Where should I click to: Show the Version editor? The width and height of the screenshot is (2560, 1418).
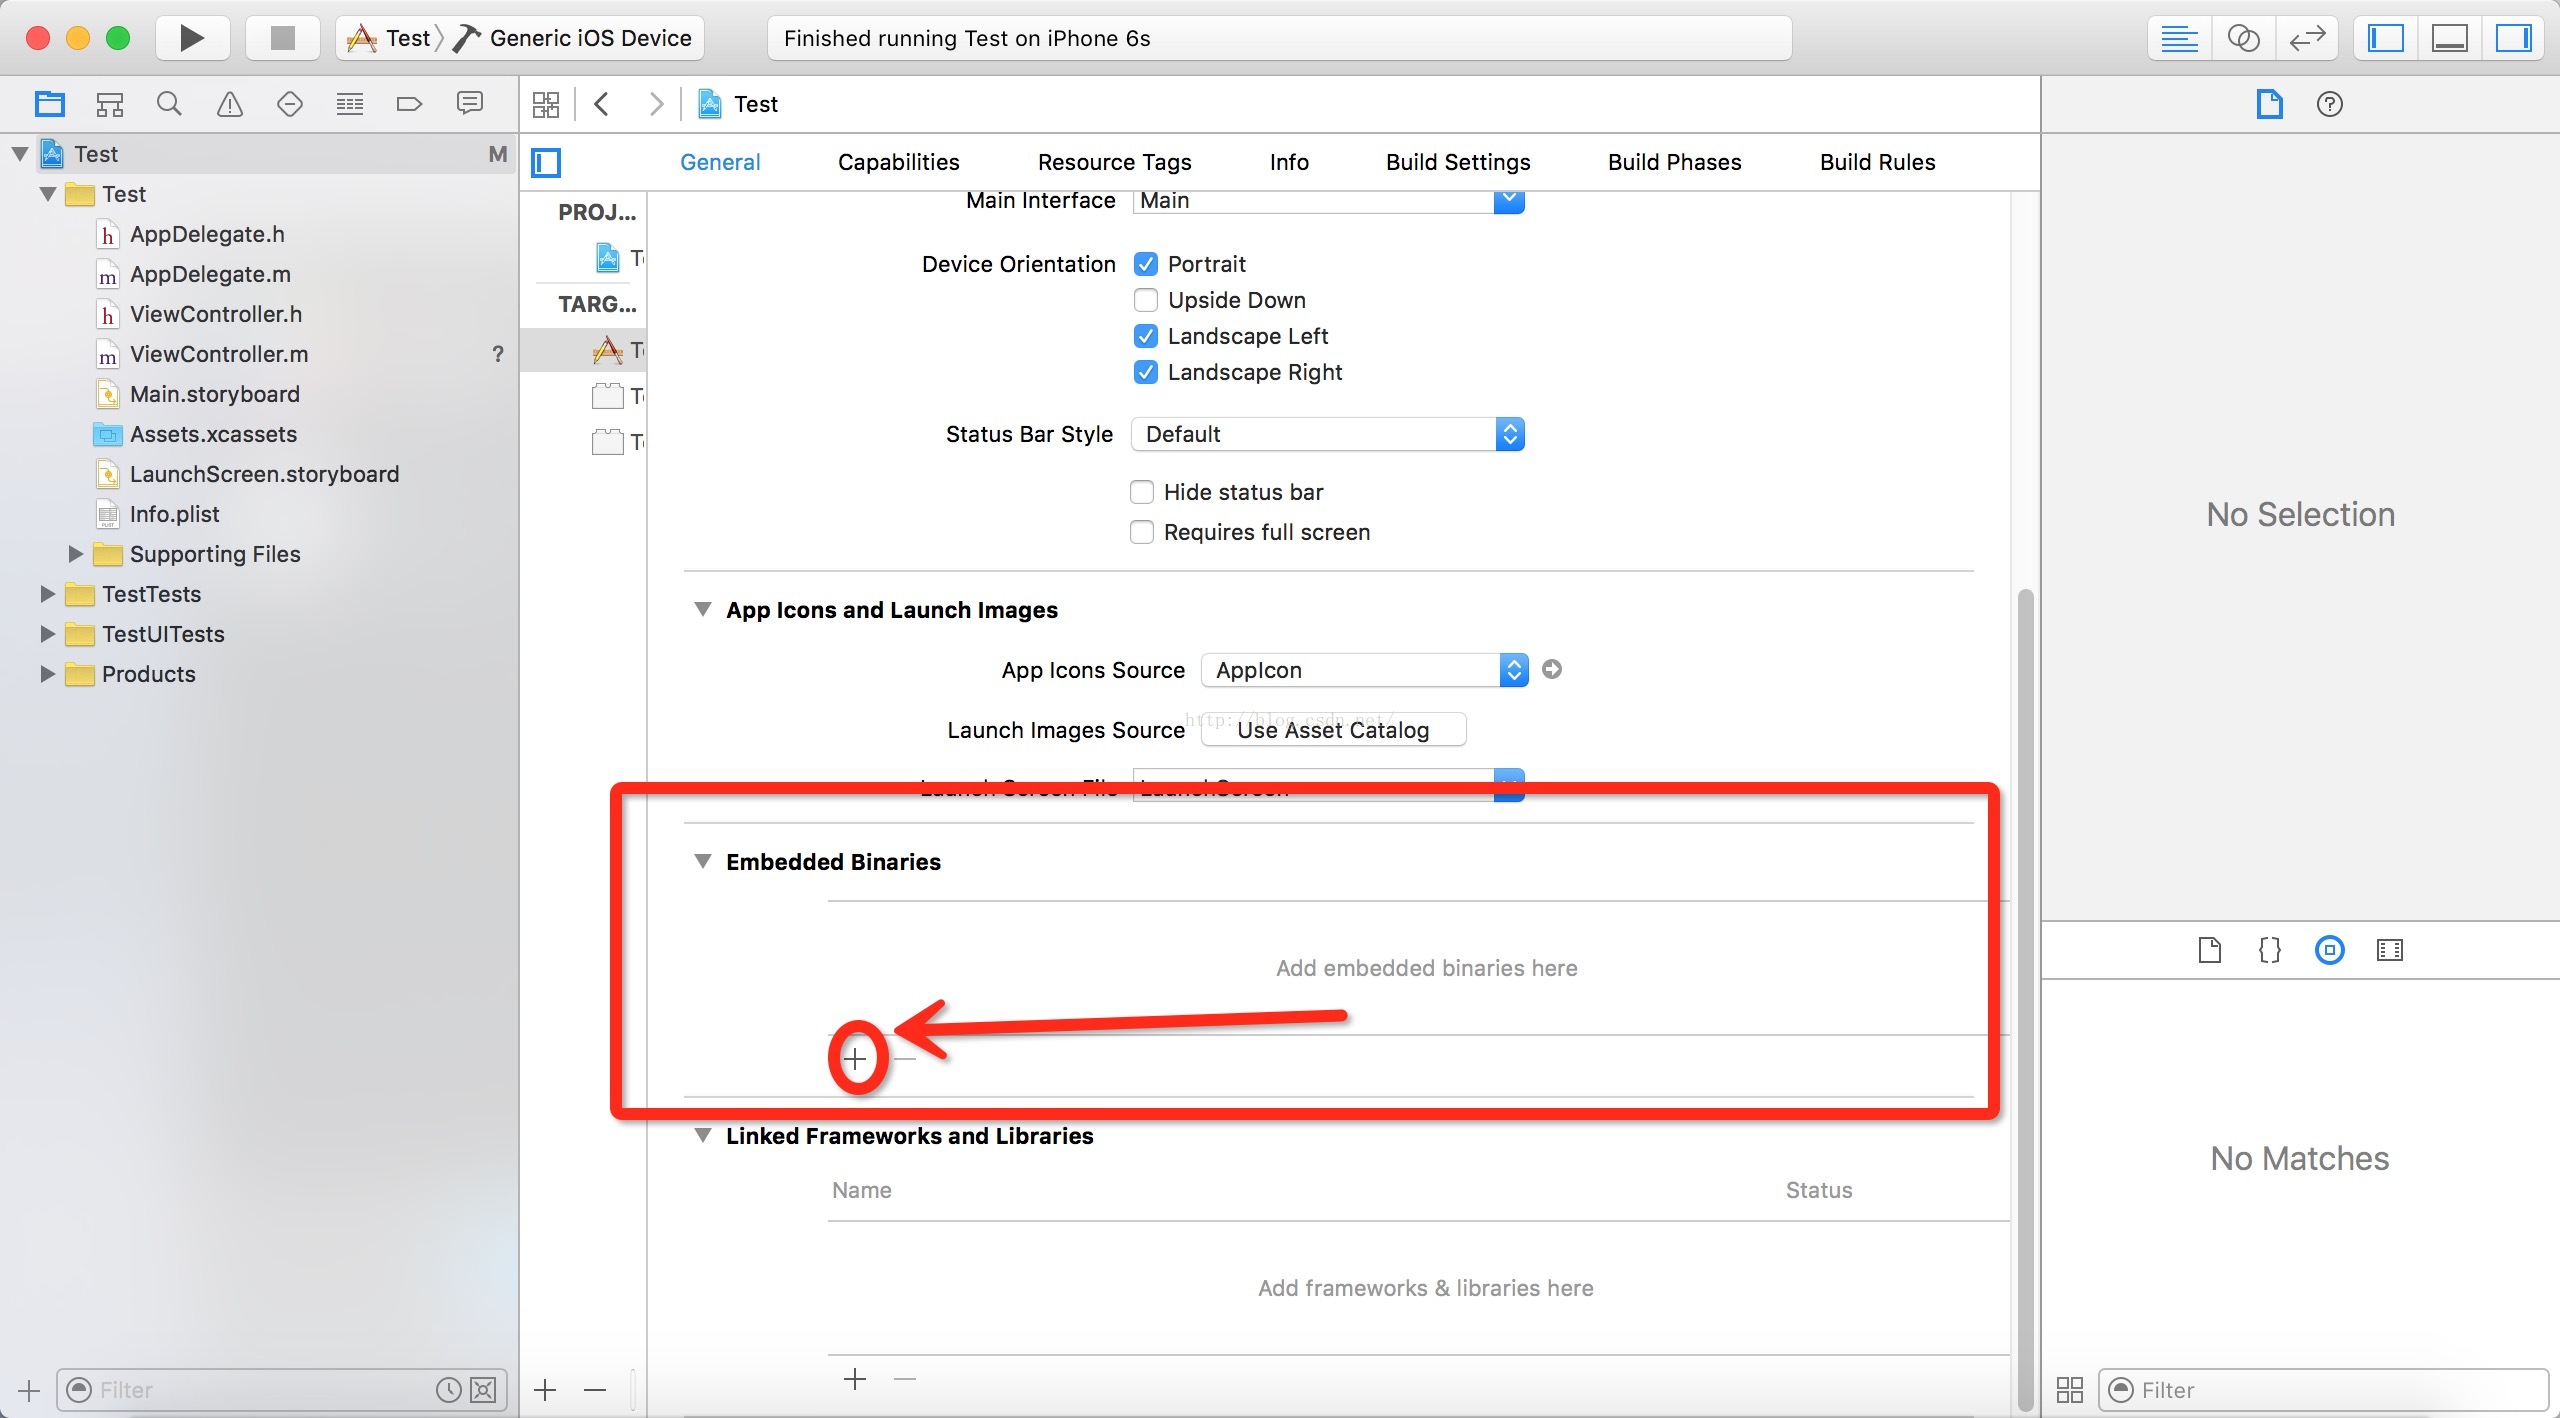click(x=2307, y=38)
